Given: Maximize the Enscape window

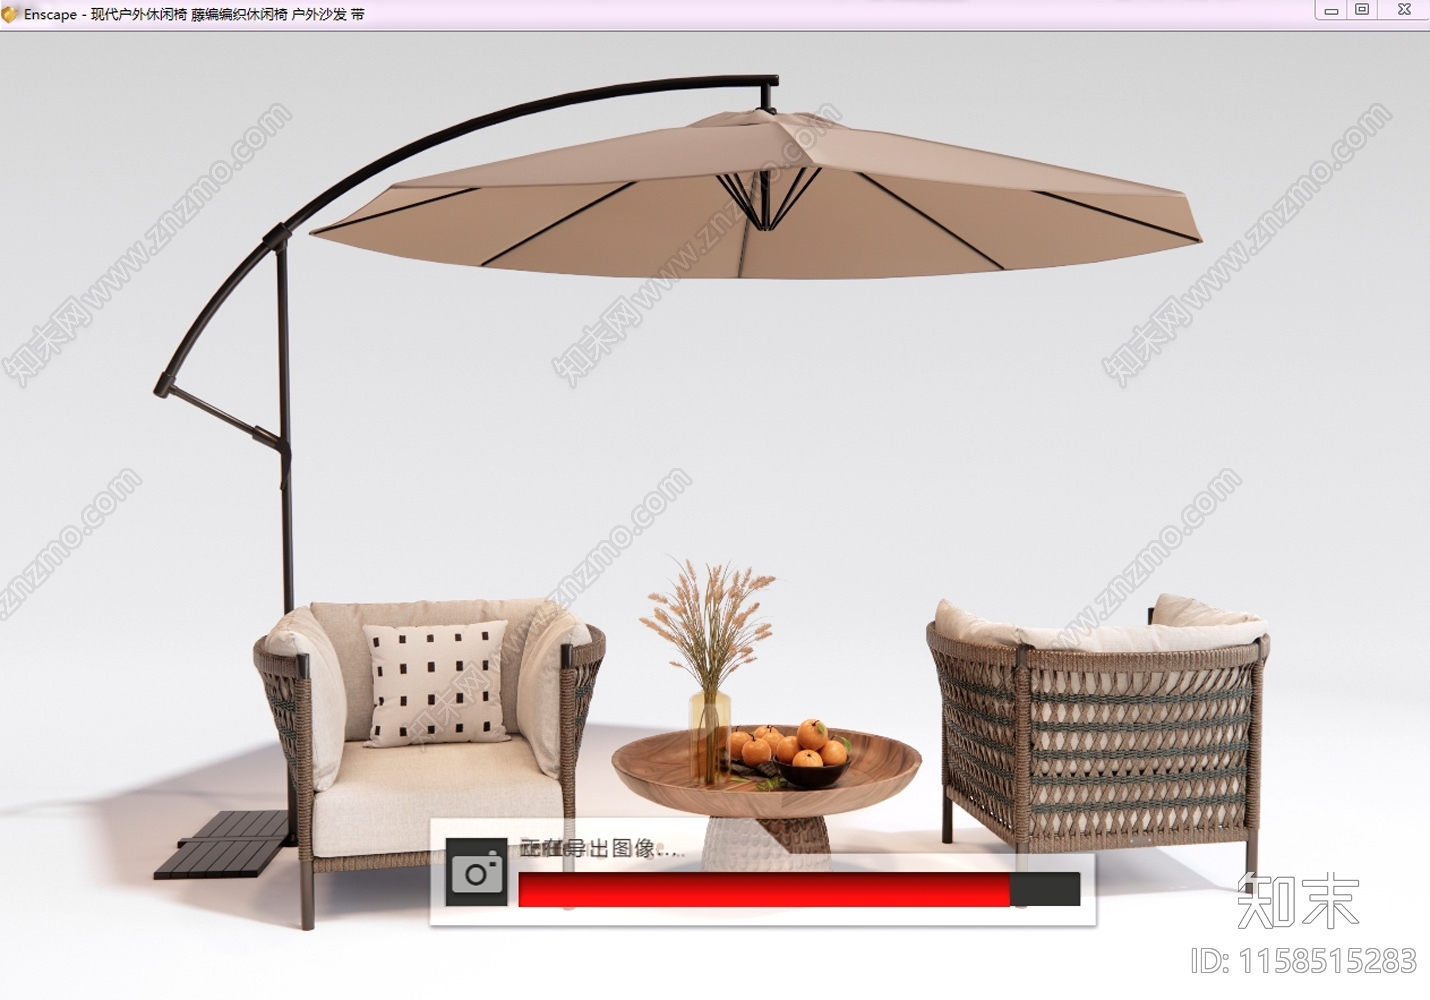Looking at the screenshot, I should [x=1362, y=10].
